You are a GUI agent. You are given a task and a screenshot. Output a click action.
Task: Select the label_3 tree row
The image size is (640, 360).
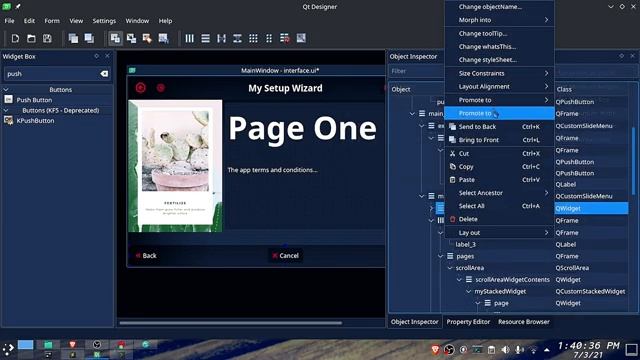[x=466, y=244]
